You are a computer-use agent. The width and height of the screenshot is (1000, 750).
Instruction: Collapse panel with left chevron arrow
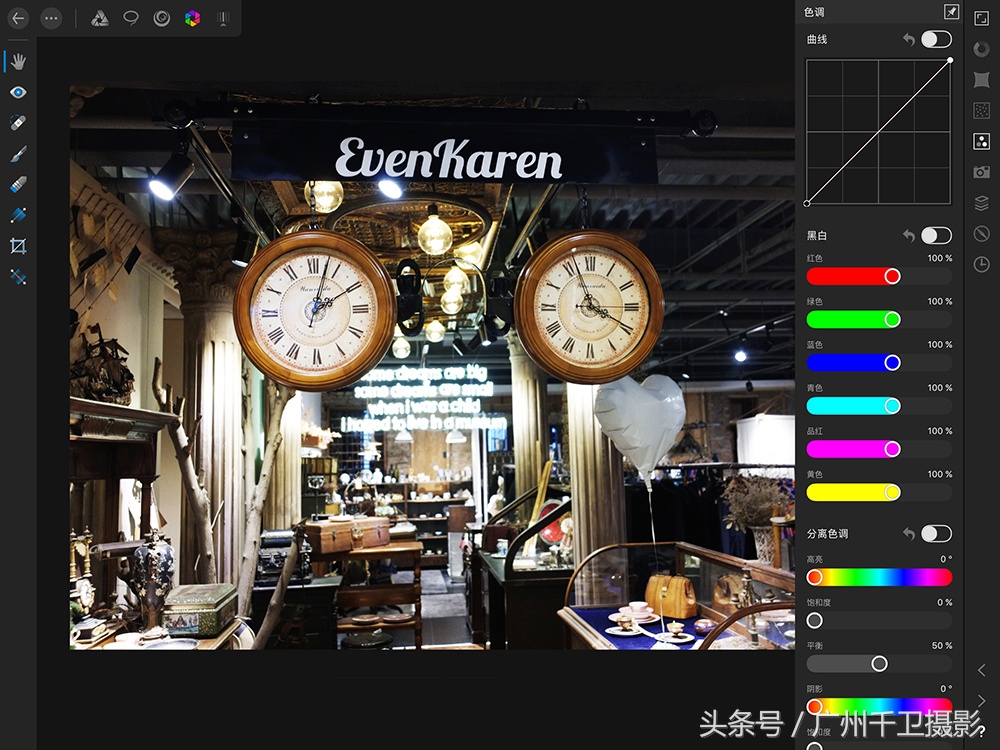[x=981, y=670]
